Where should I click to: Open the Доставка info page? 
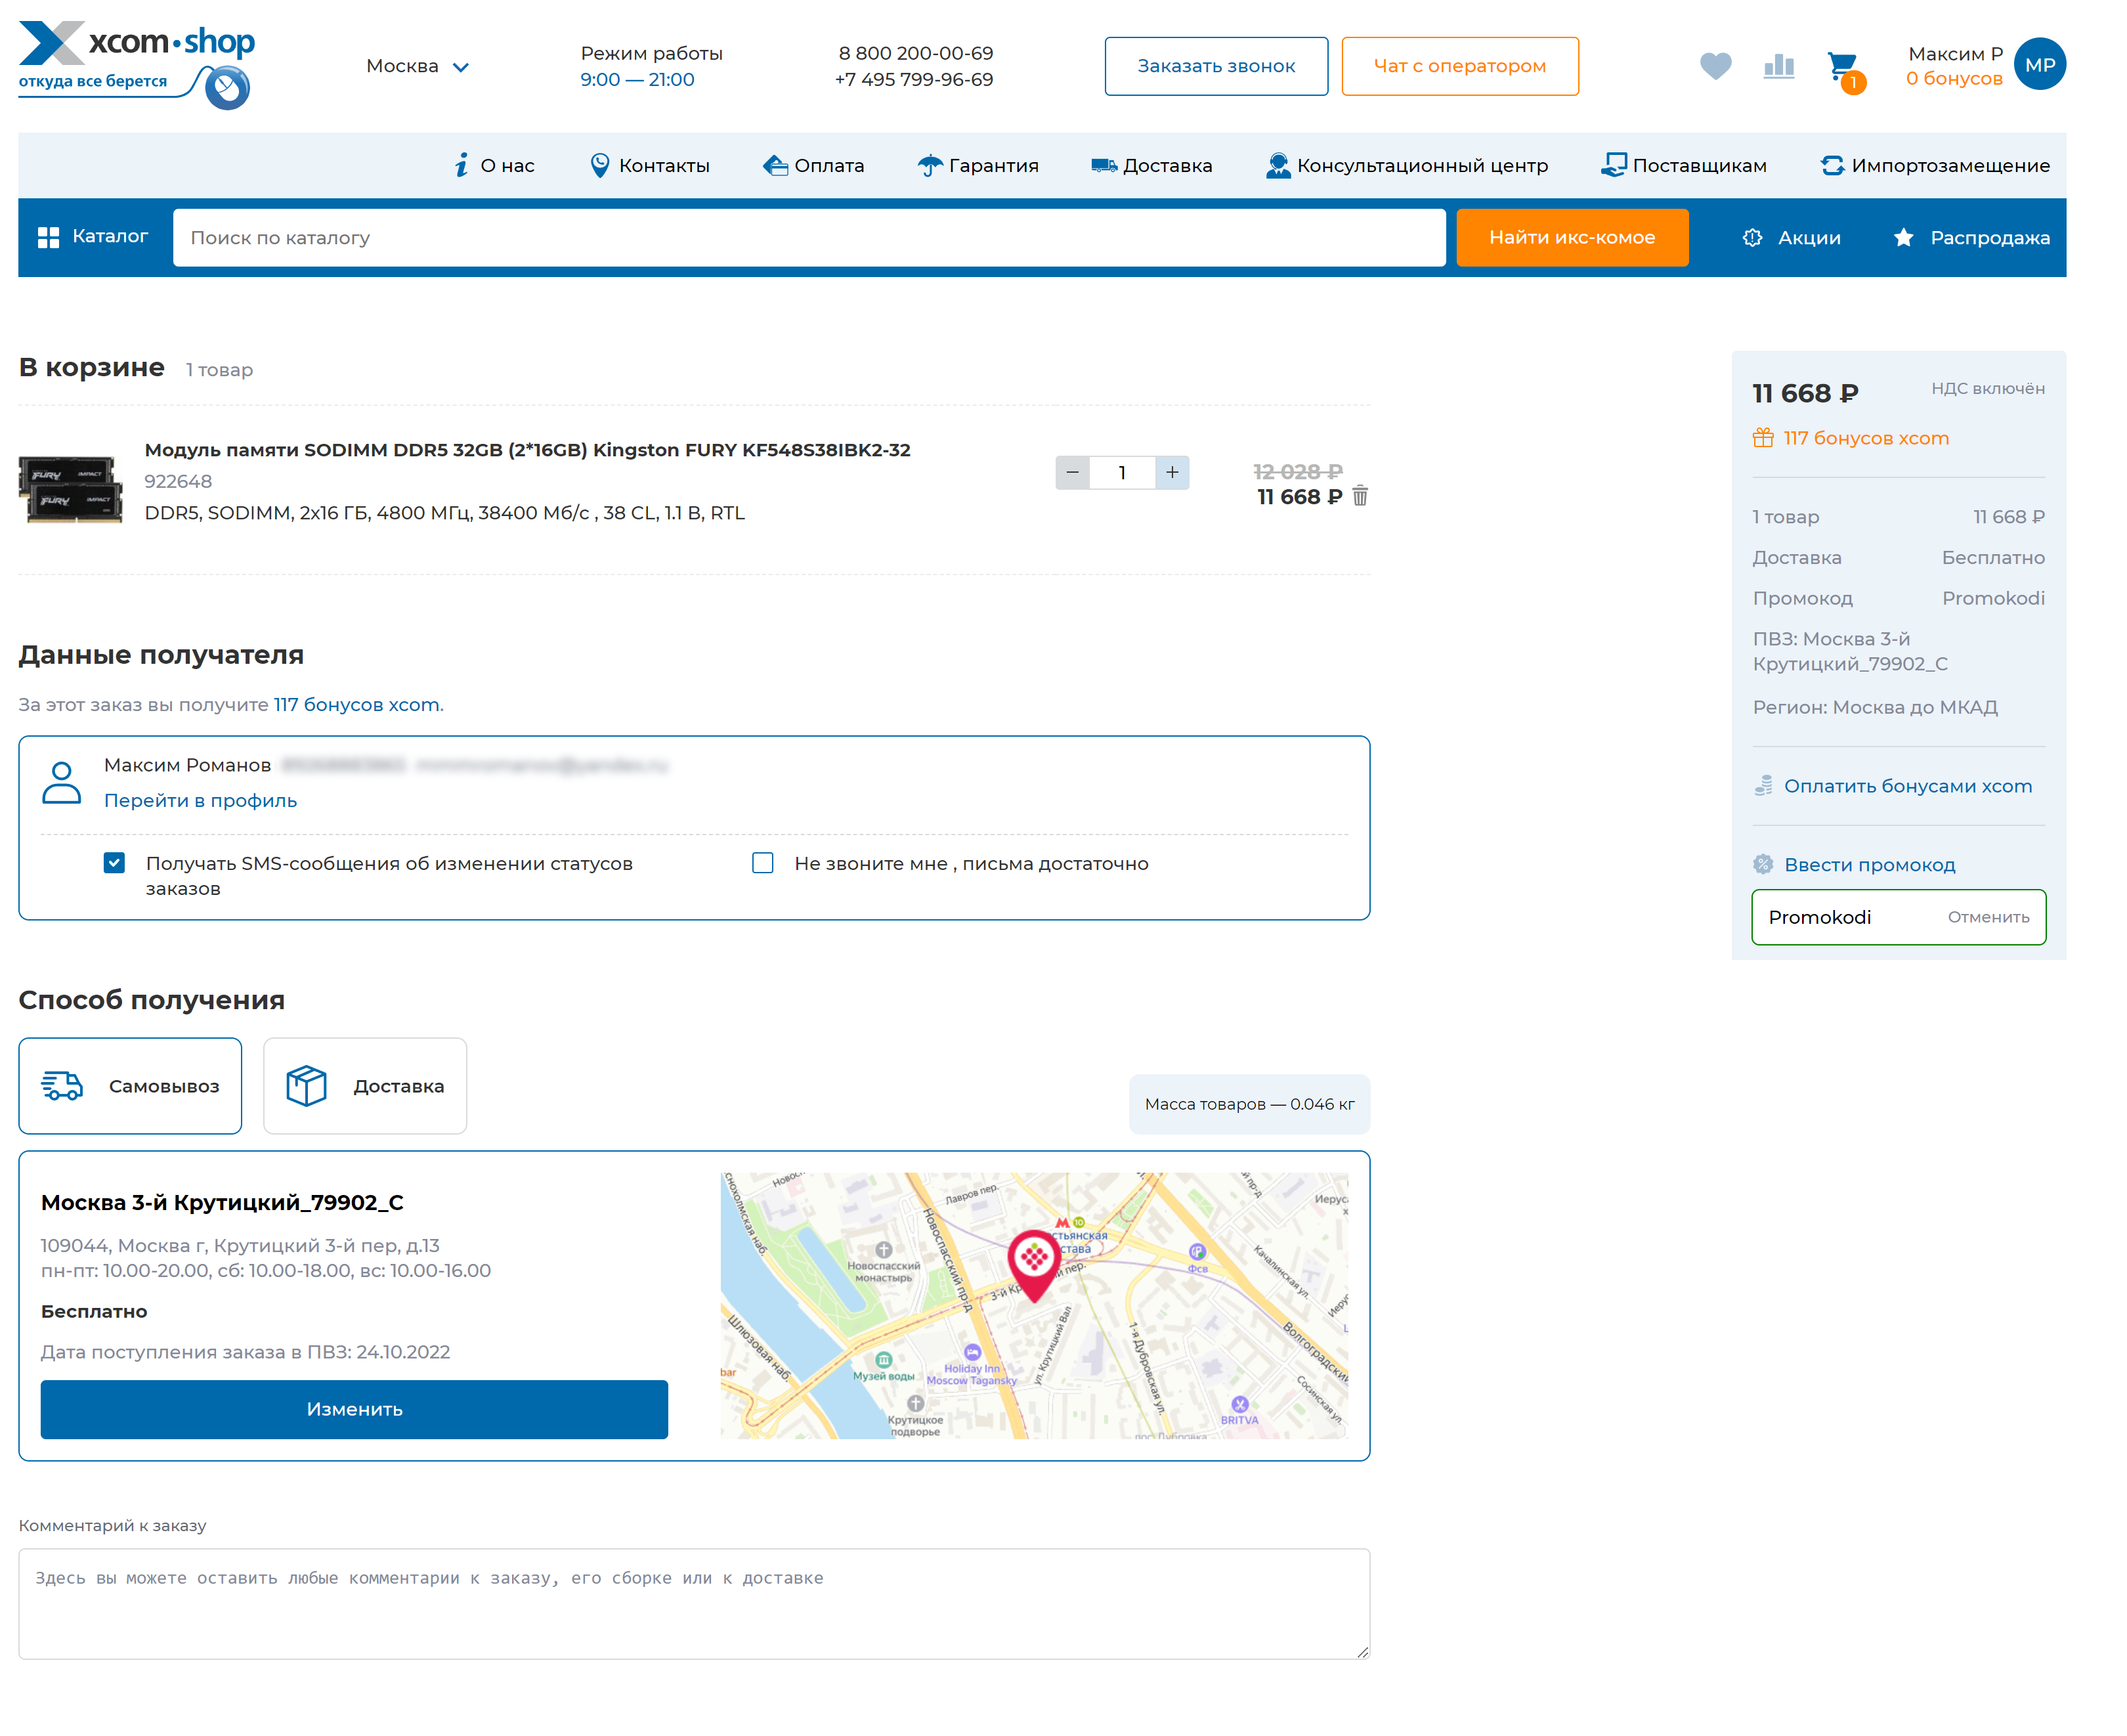[x=1151, y=165]
